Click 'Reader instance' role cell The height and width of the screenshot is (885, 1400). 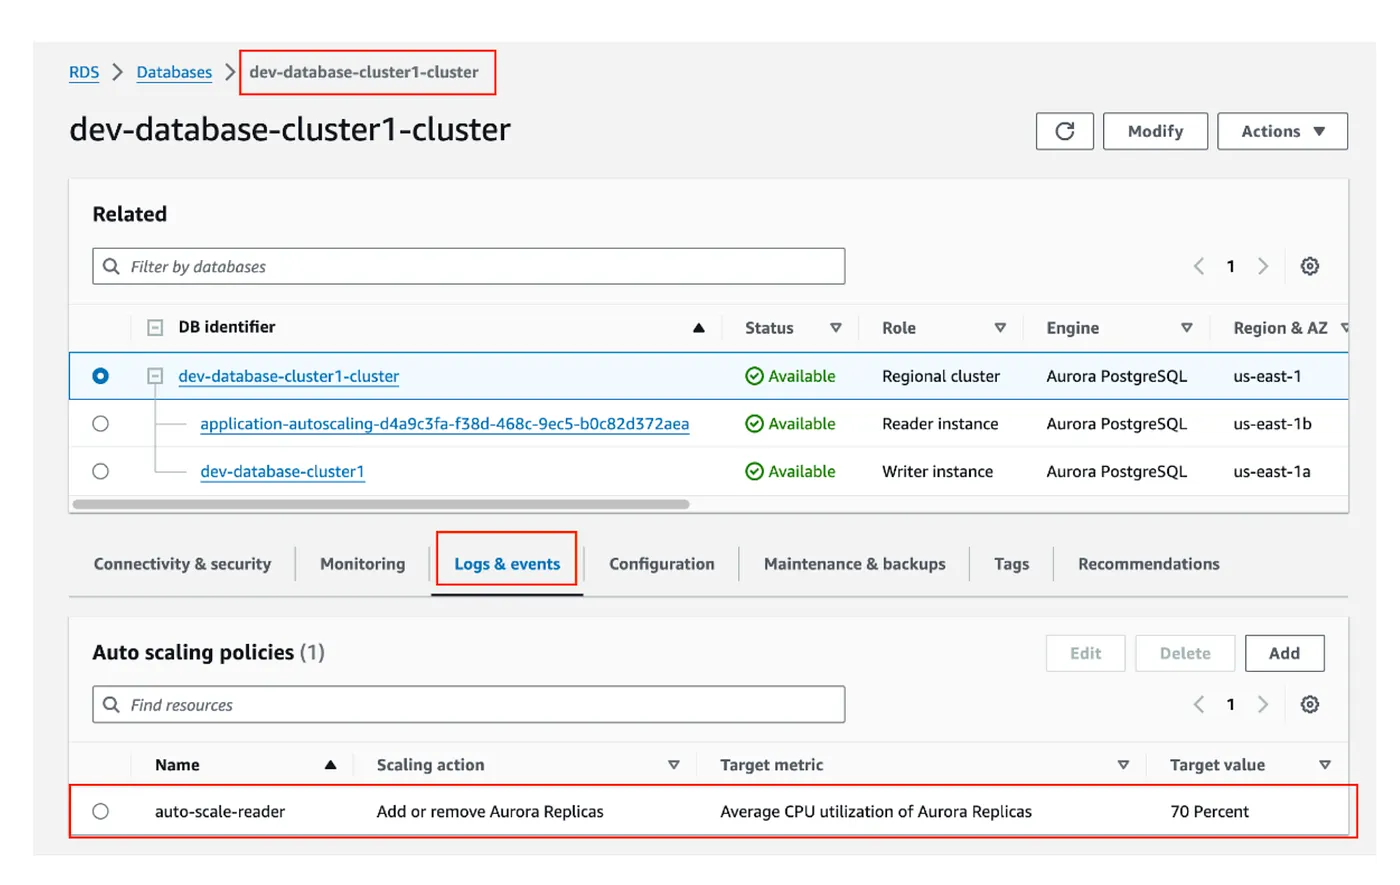(x=940, y=424)
